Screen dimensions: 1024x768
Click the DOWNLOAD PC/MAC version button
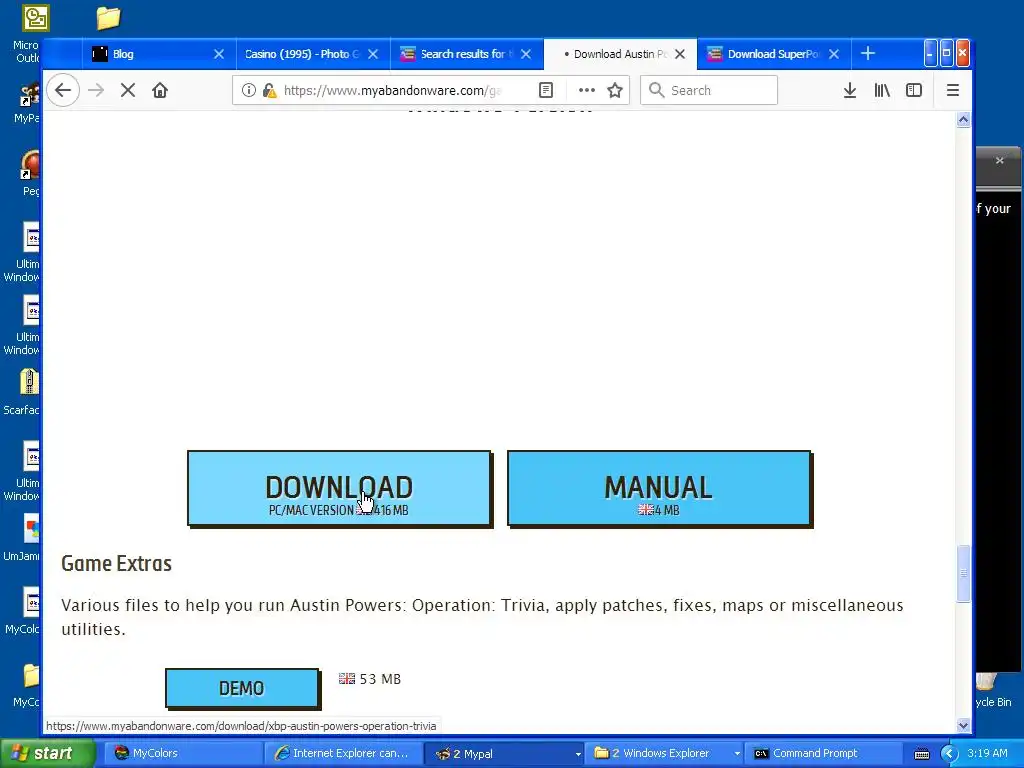(340, 488)
